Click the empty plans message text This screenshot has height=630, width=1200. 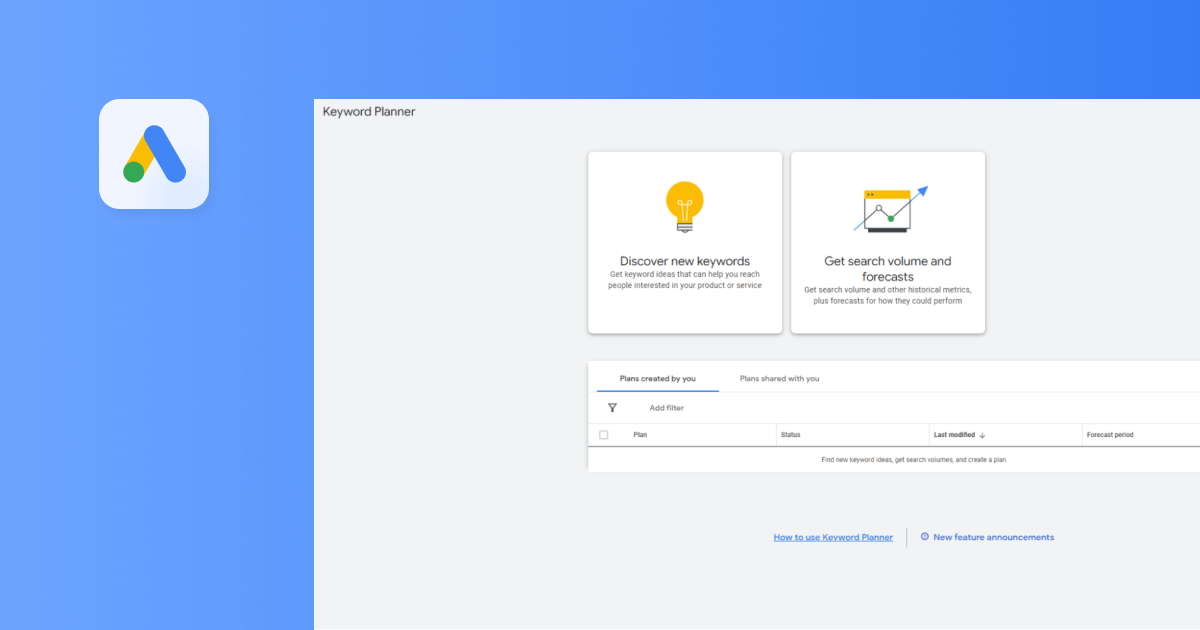click(x=914, y=460)
